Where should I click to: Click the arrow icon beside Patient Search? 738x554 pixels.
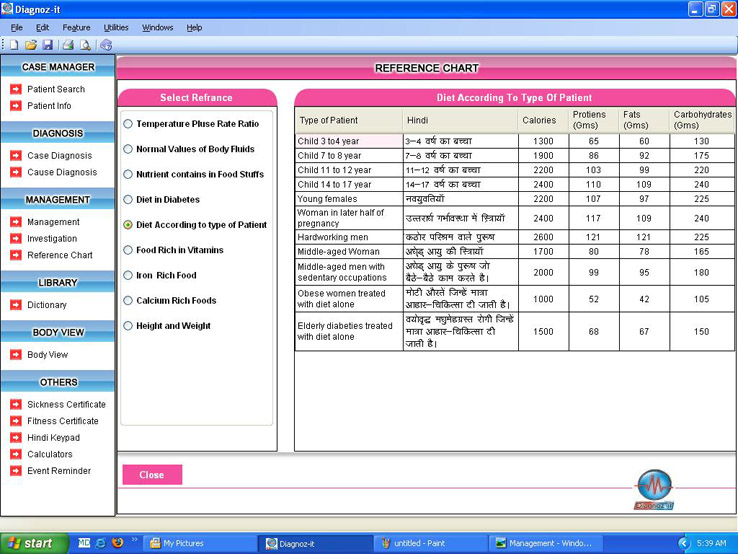click(x=16, y=89)
